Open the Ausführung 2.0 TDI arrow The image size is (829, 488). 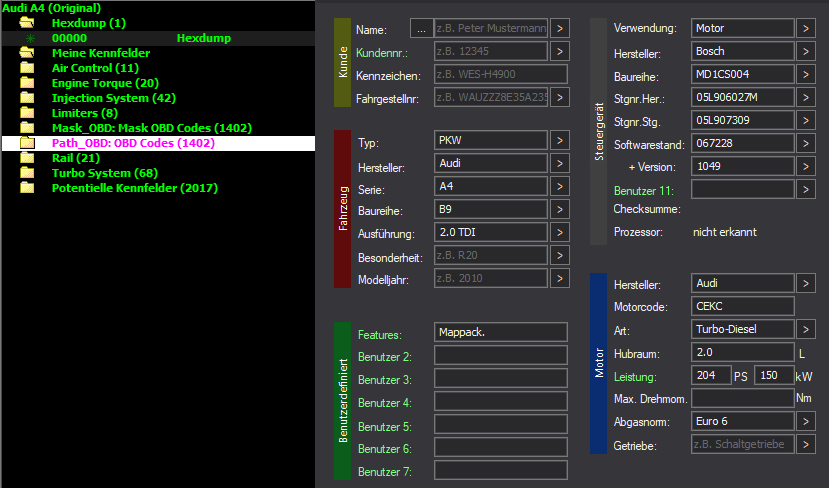pos(560,232)
